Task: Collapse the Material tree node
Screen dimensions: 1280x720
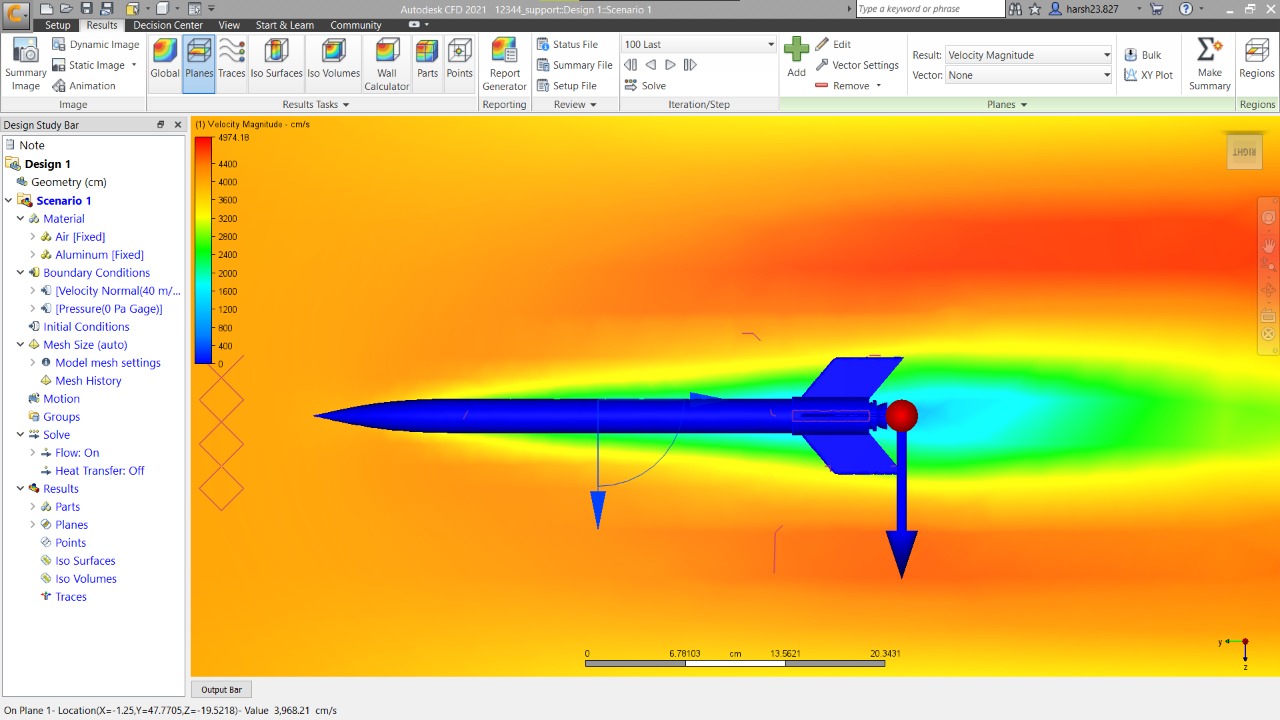Action: click(x=21, y=219)
